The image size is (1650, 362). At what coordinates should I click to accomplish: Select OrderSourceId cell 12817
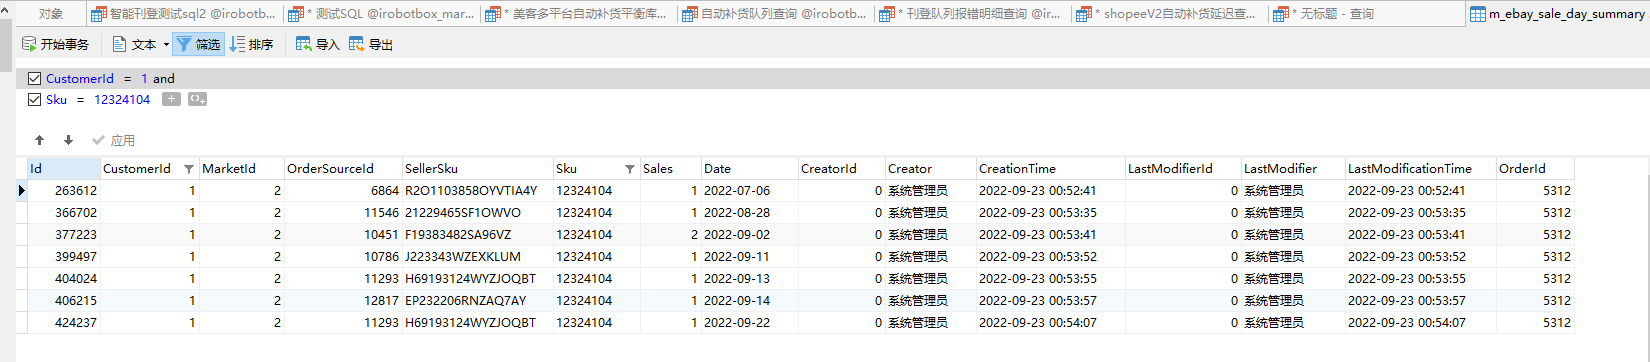tap(343, 300)
